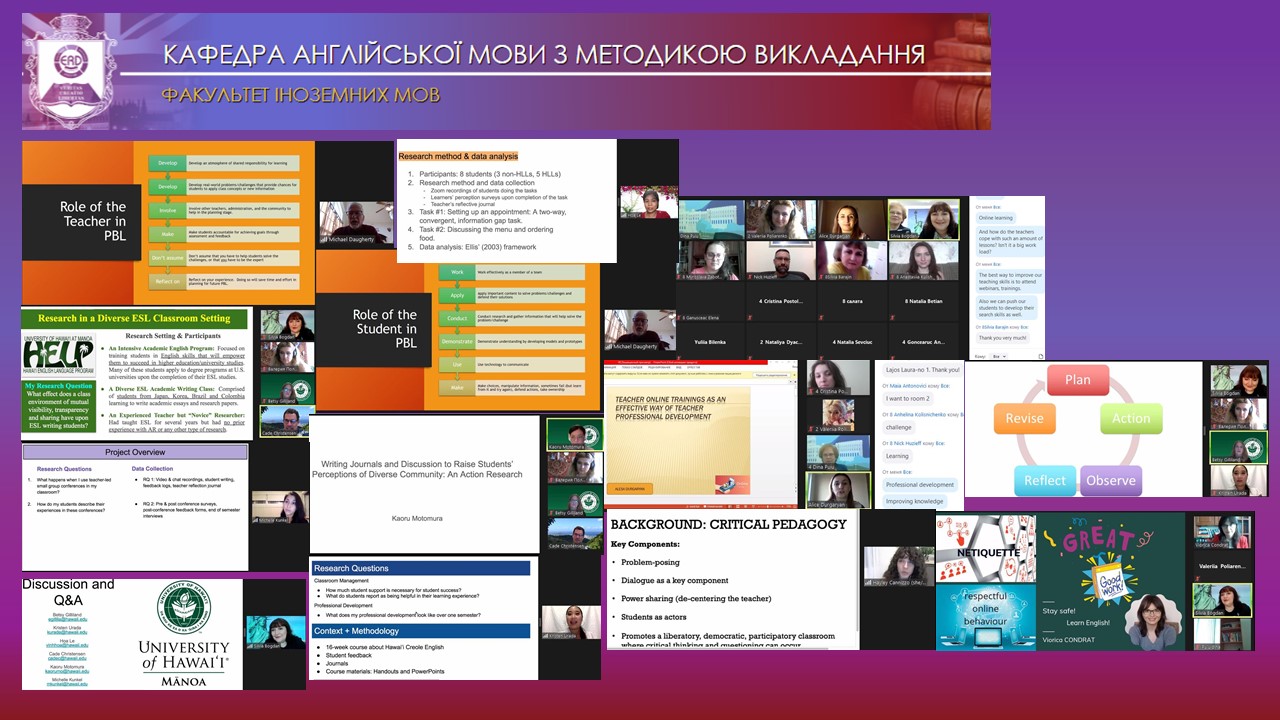1280x720 pixels.
Task: Click 'BACKGROUND: CRITICAL PEDAGOGY' heading
Action: coord(729,524)
